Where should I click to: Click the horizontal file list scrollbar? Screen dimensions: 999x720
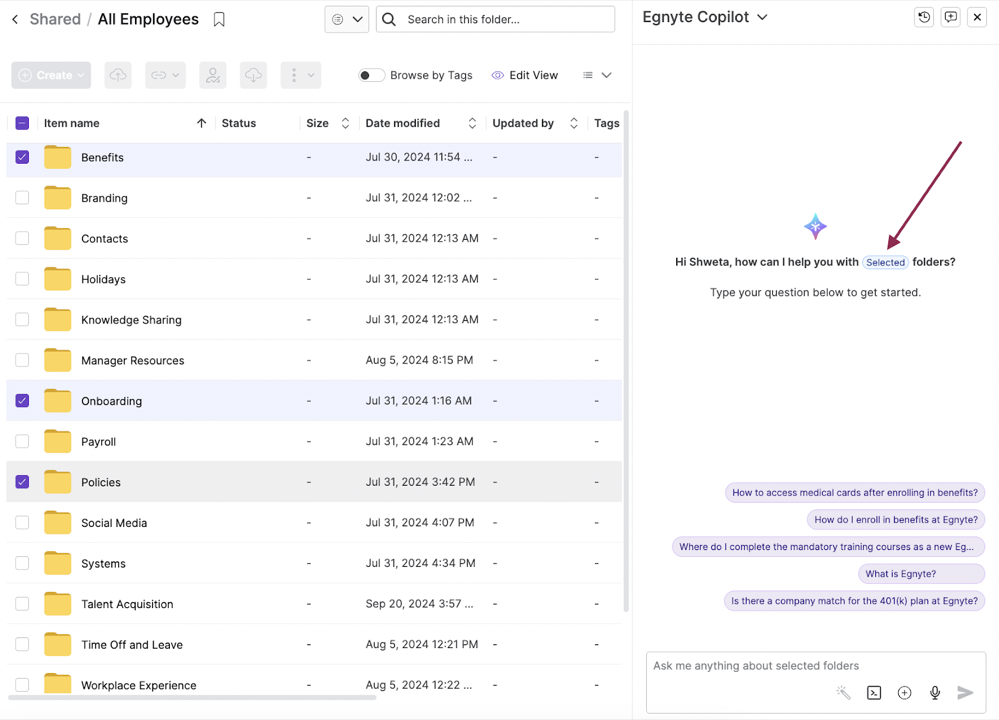coord(192,698)
